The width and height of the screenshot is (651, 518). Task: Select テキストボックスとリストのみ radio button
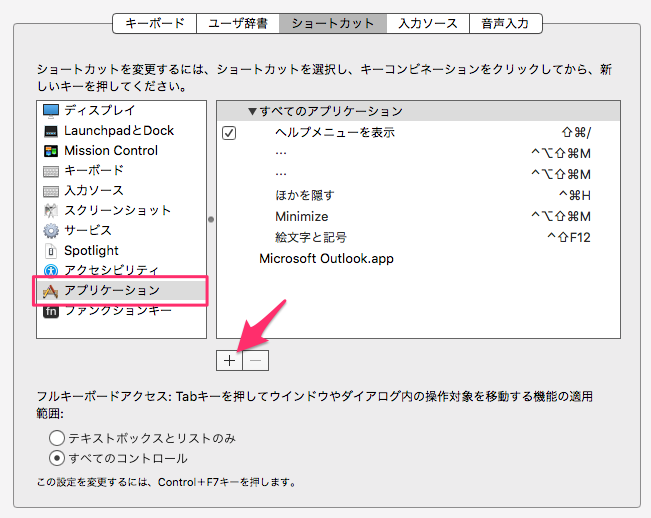point(57,438)
